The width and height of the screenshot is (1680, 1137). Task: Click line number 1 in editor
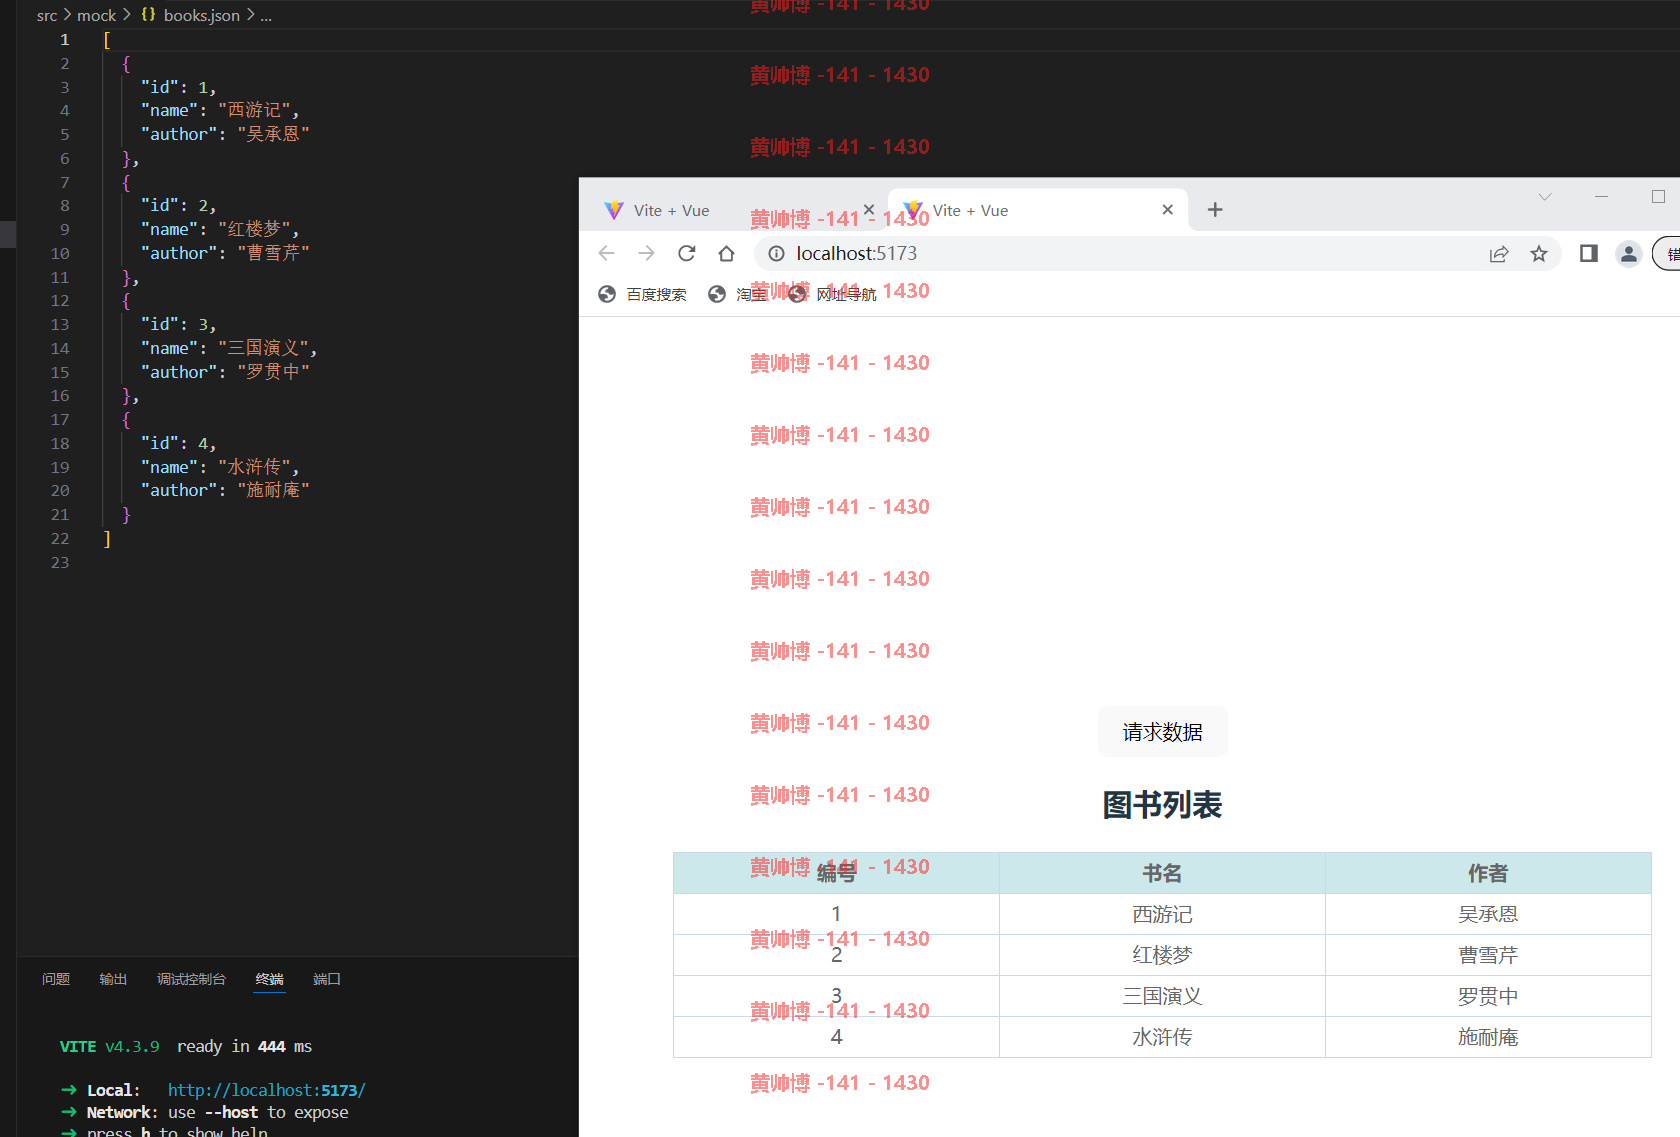pyautogui.click(x=64, y=40)
